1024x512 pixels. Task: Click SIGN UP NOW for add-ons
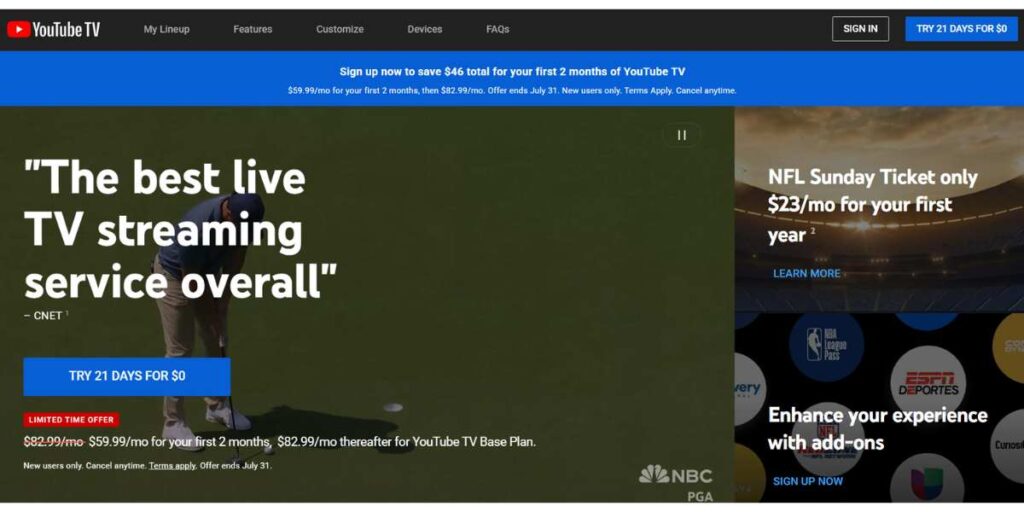[x=808, y=481]
